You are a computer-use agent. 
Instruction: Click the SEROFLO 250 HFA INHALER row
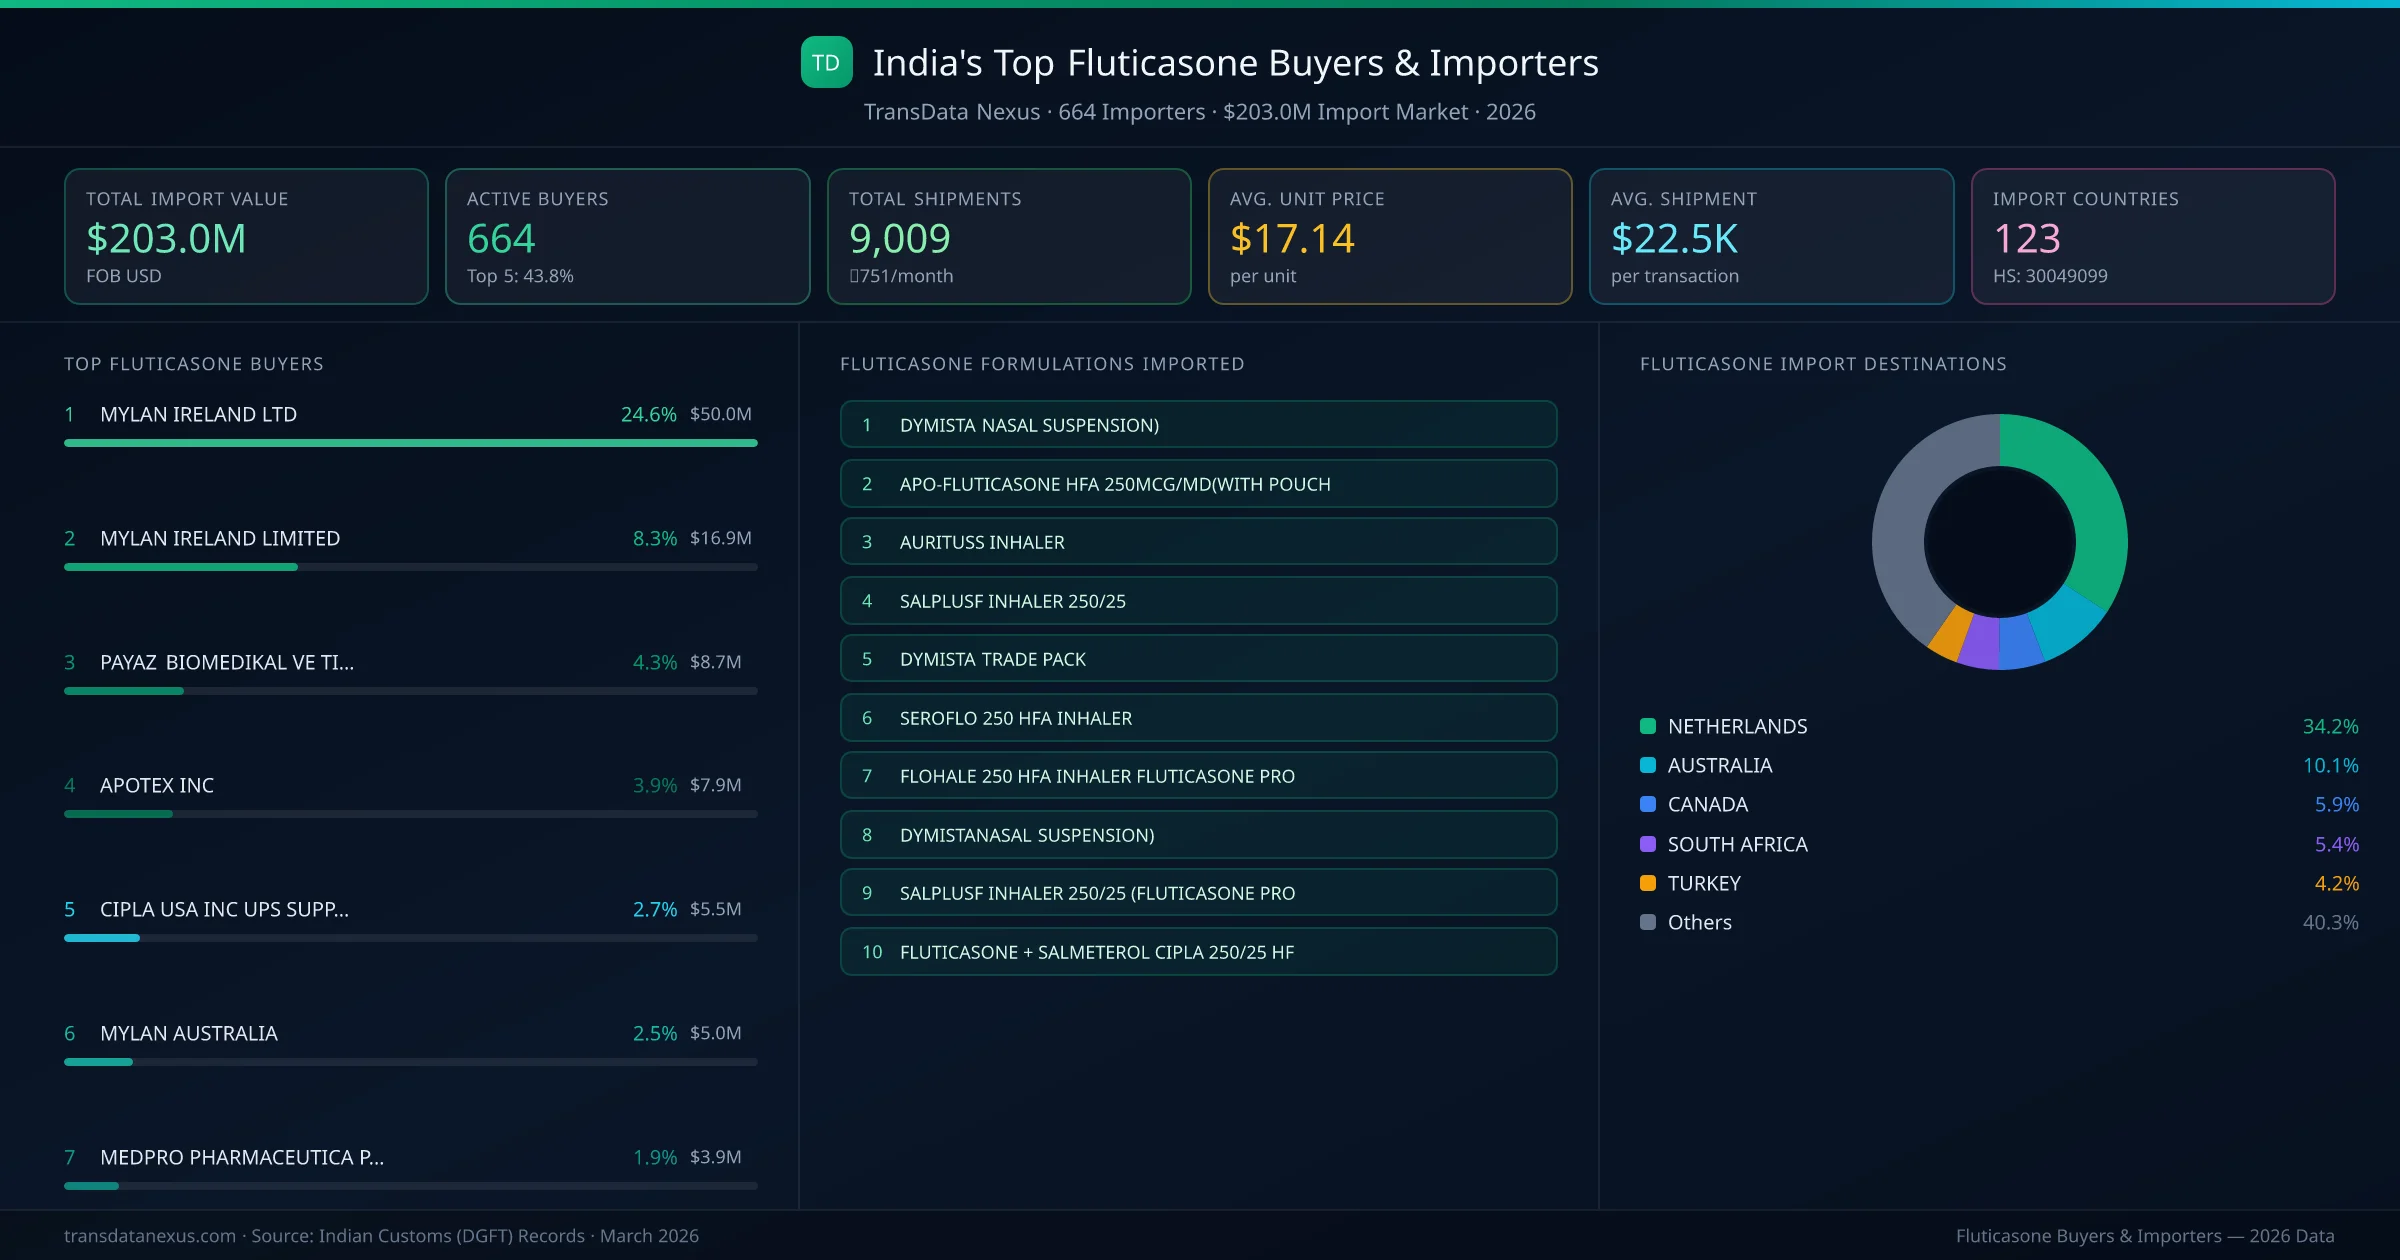tap(1198, 717)
